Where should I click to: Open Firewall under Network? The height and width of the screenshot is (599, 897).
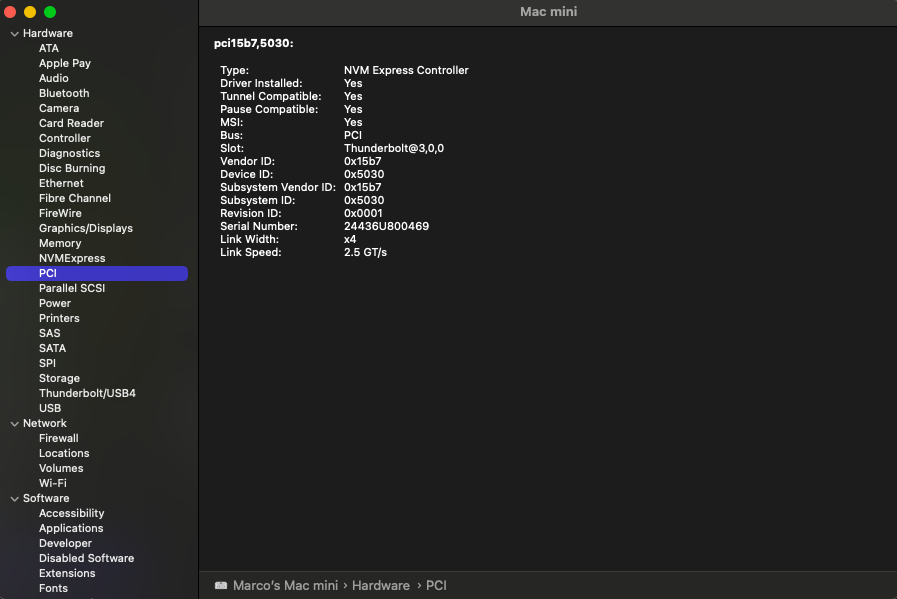(x=59, y=438)
